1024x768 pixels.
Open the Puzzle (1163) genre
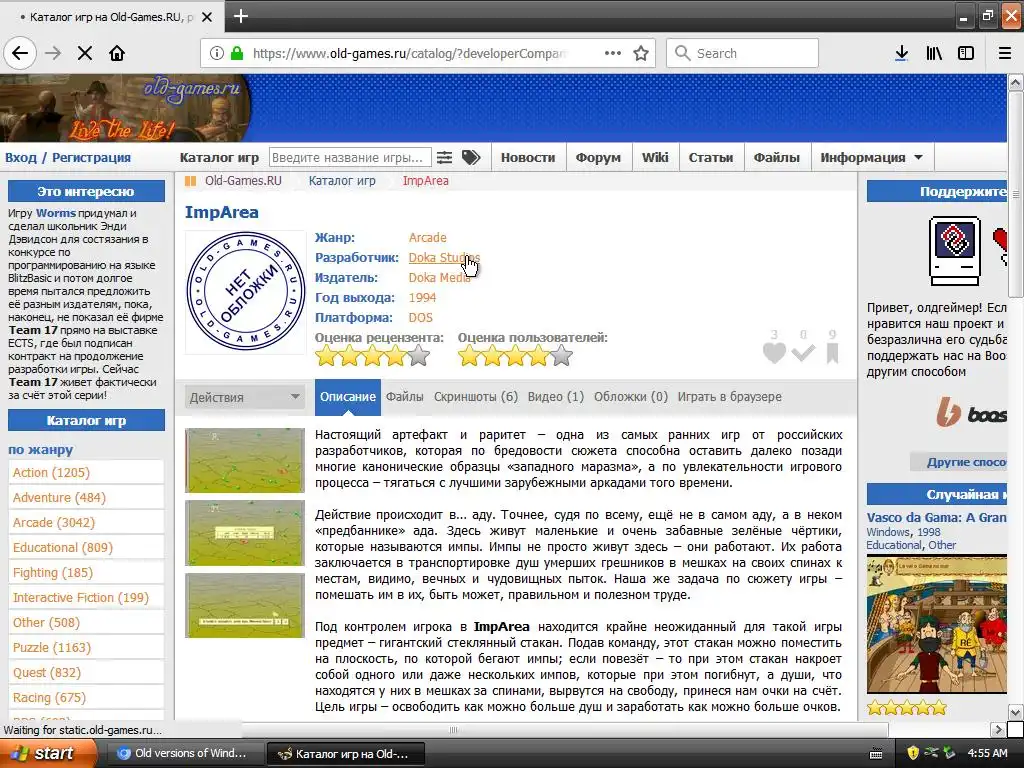(86, 647)
